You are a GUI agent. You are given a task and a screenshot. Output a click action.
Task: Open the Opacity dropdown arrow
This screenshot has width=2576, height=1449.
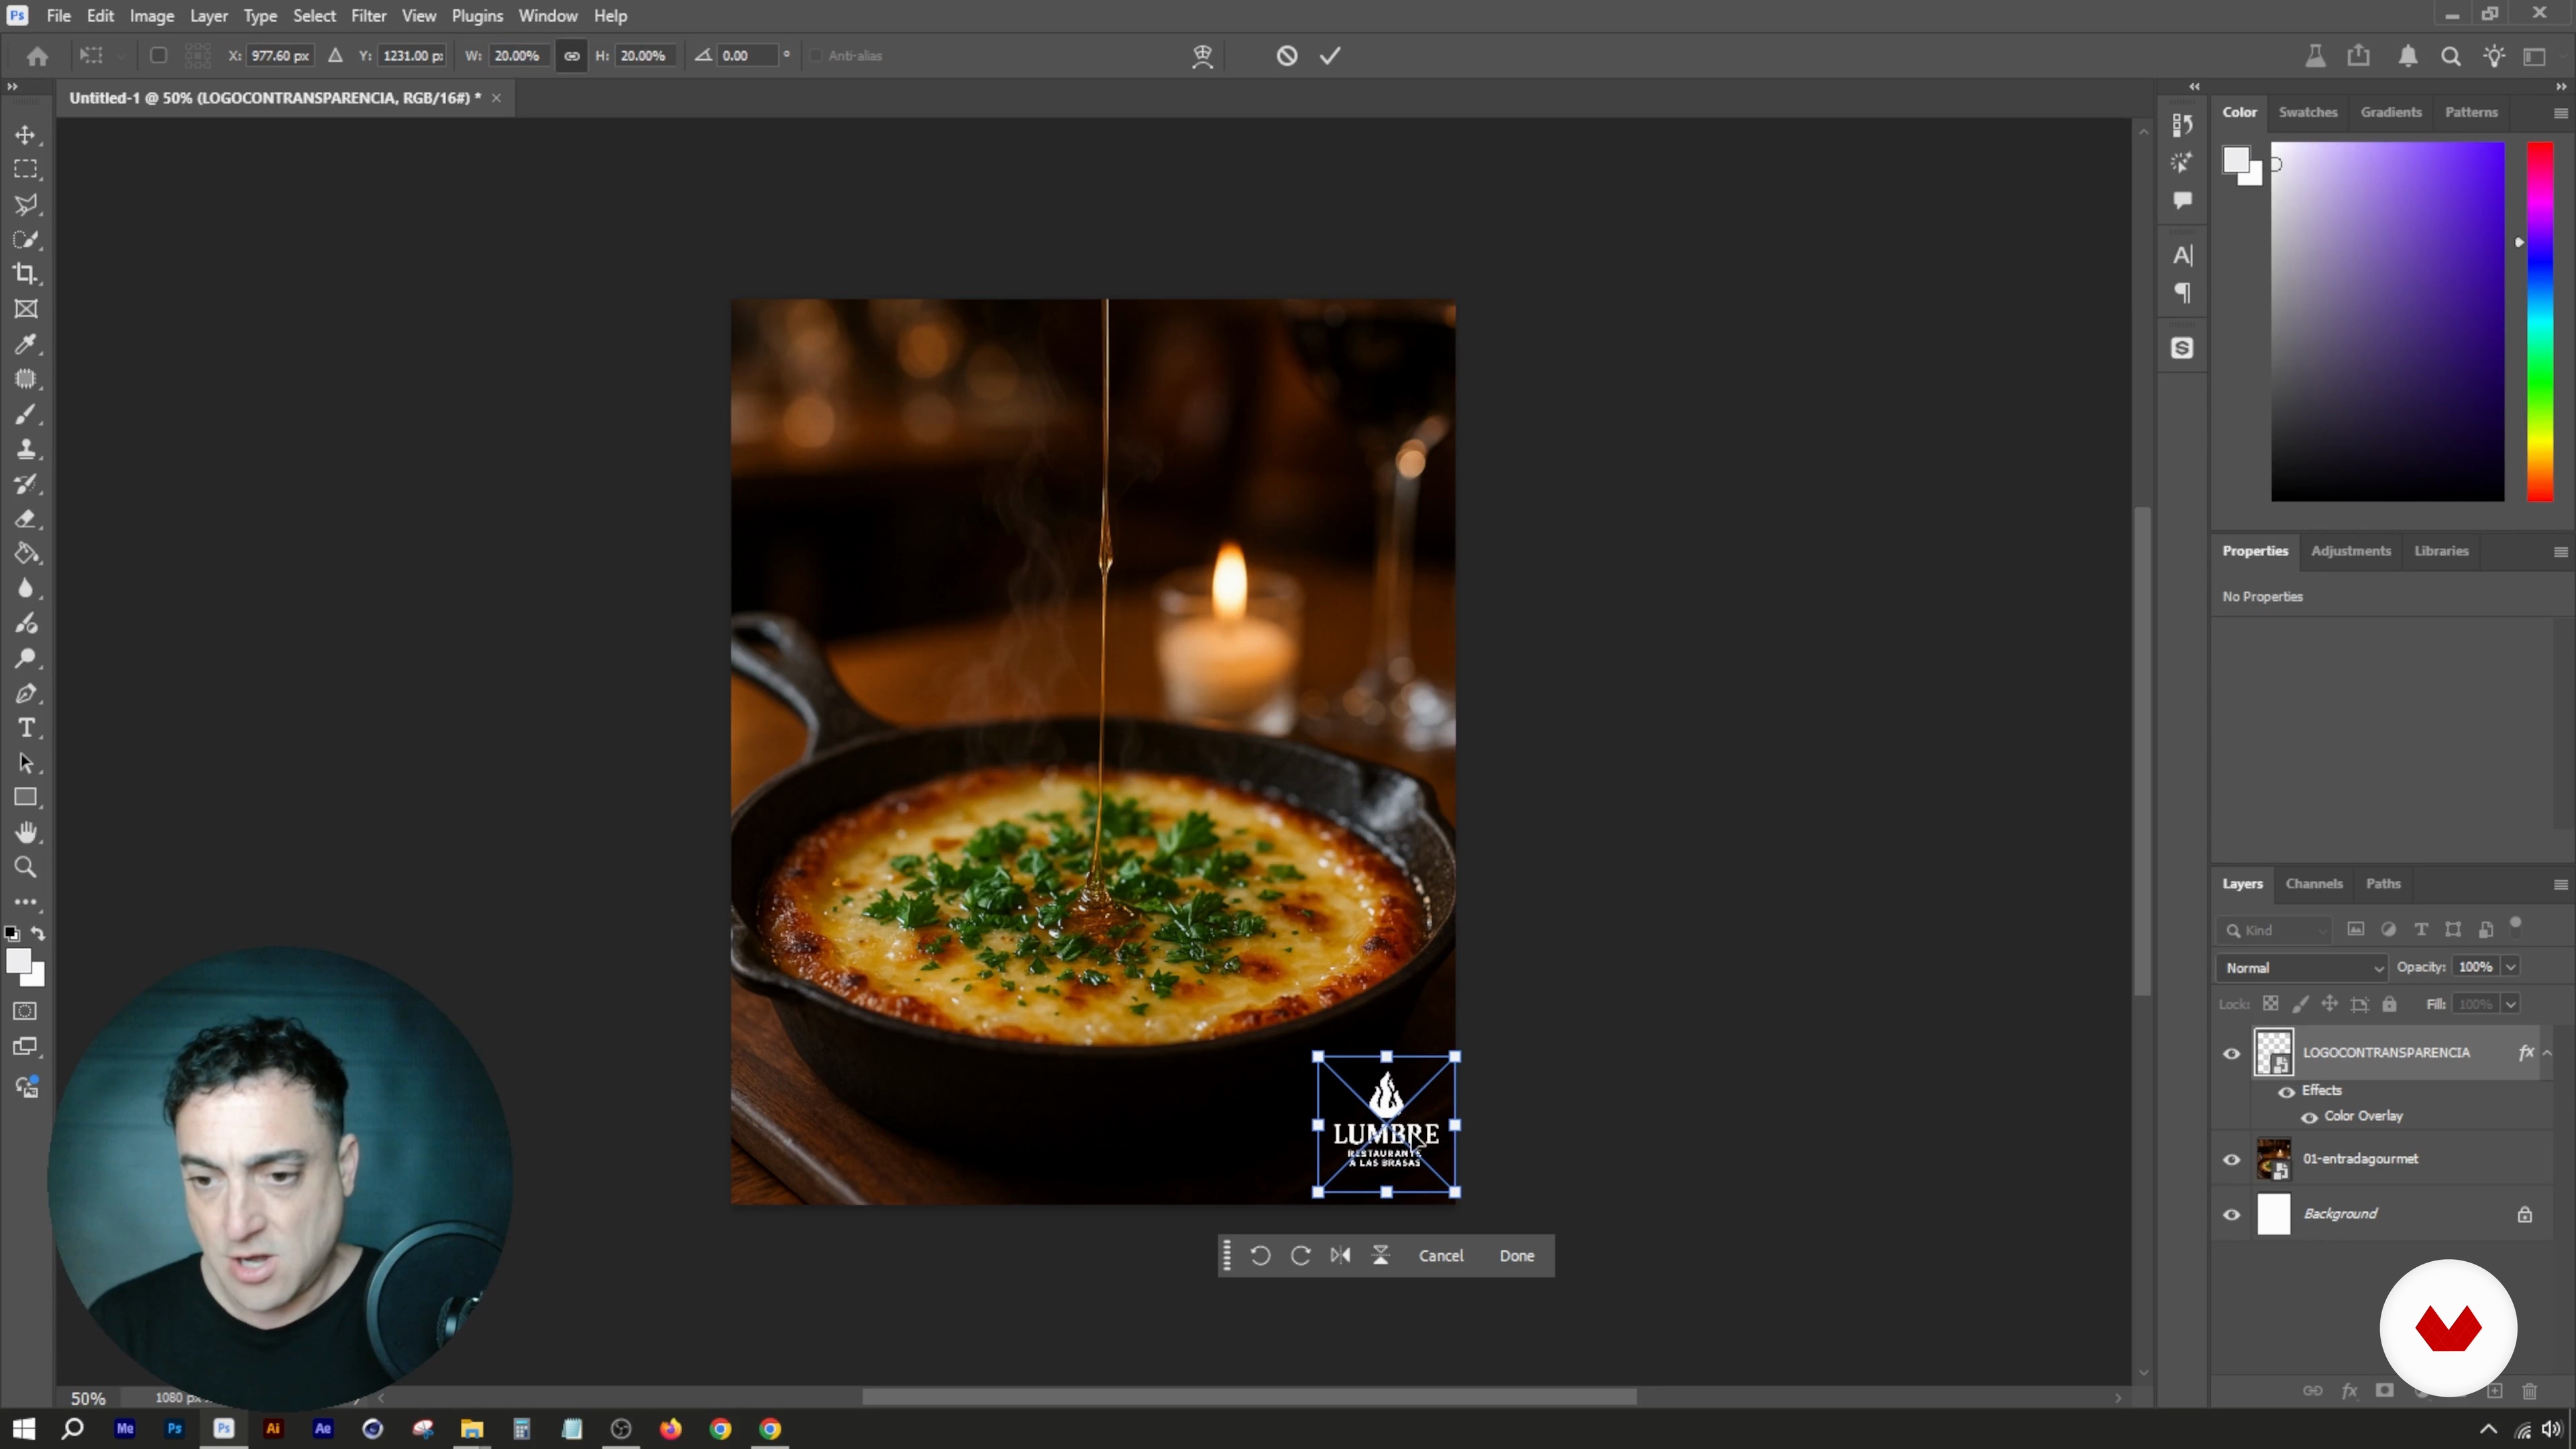pyautogui.click(x=2510, y=967)
